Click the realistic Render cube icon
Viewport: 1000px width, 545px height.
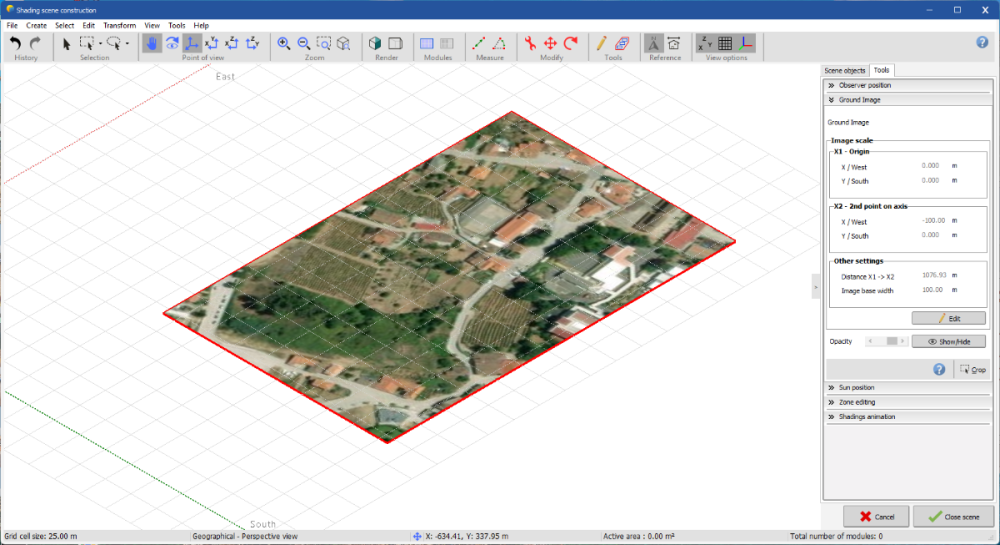click(x=375, y=43)
